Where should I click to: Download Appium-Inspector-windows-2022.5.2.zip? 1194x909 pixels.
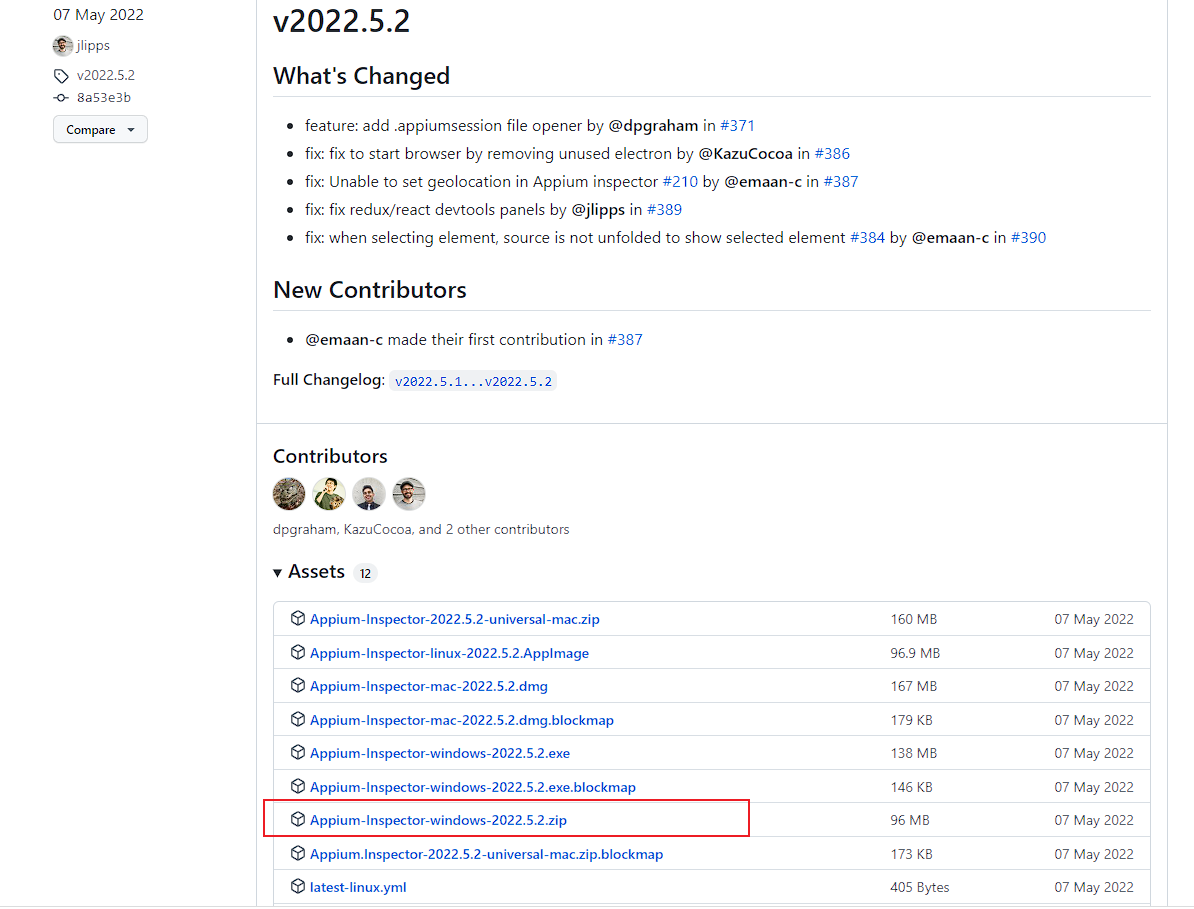coord(439,821)
